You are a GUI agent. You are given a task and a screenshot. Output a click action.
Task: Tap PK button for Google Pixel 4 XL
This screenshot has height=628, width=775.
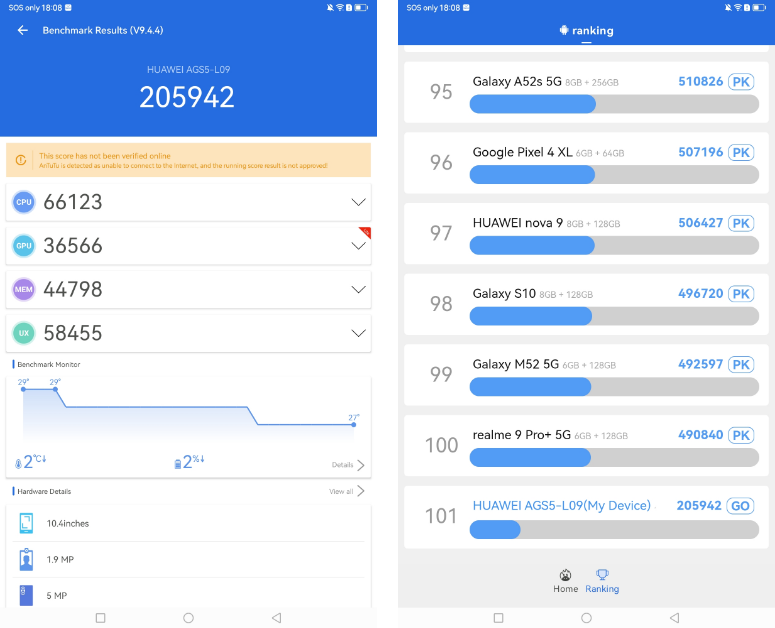click(741, 152)
